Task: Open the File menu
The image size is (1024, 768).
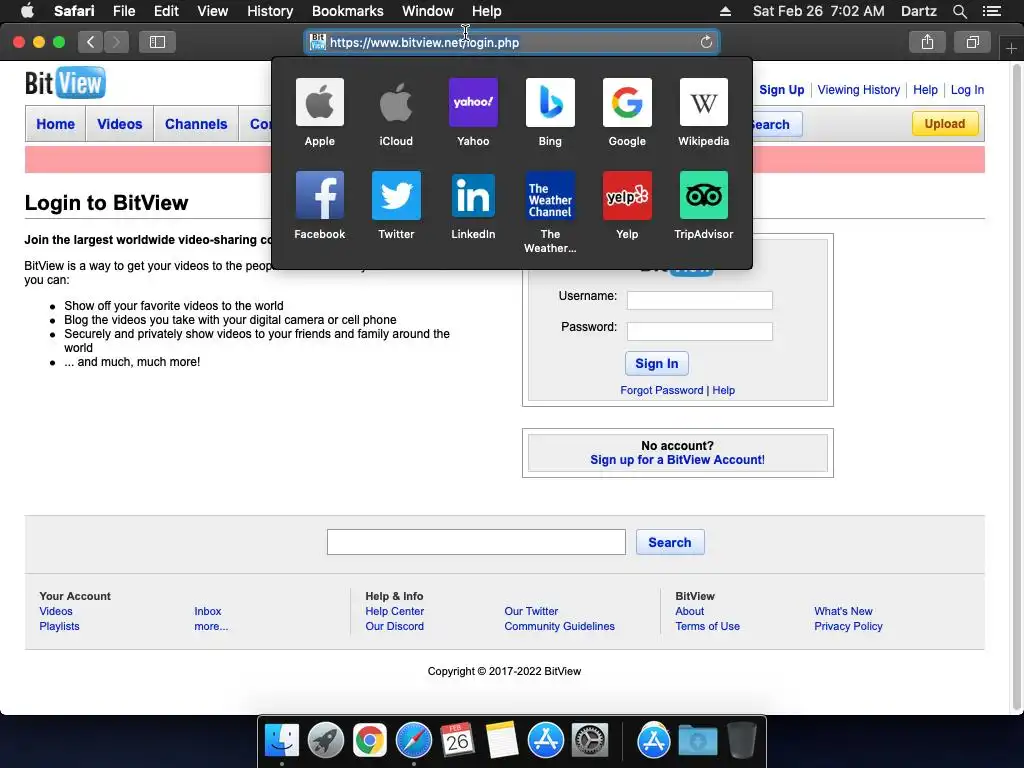Action: (123, 11)
